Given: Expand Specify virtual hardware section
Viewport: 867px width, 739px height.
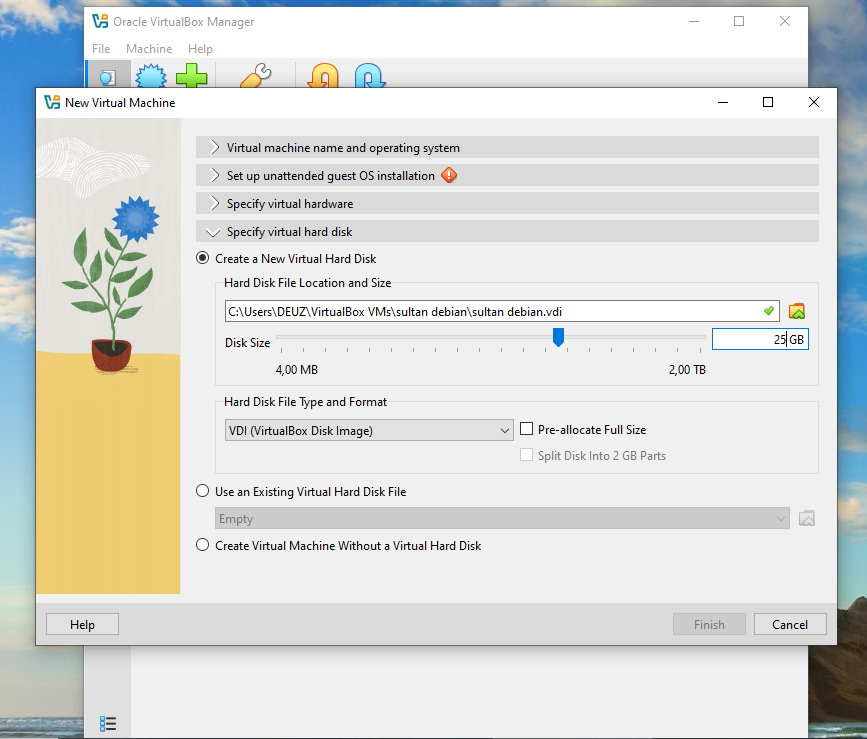Looking at the screenshot, I should pyautogui.click(x=507, y=203).
